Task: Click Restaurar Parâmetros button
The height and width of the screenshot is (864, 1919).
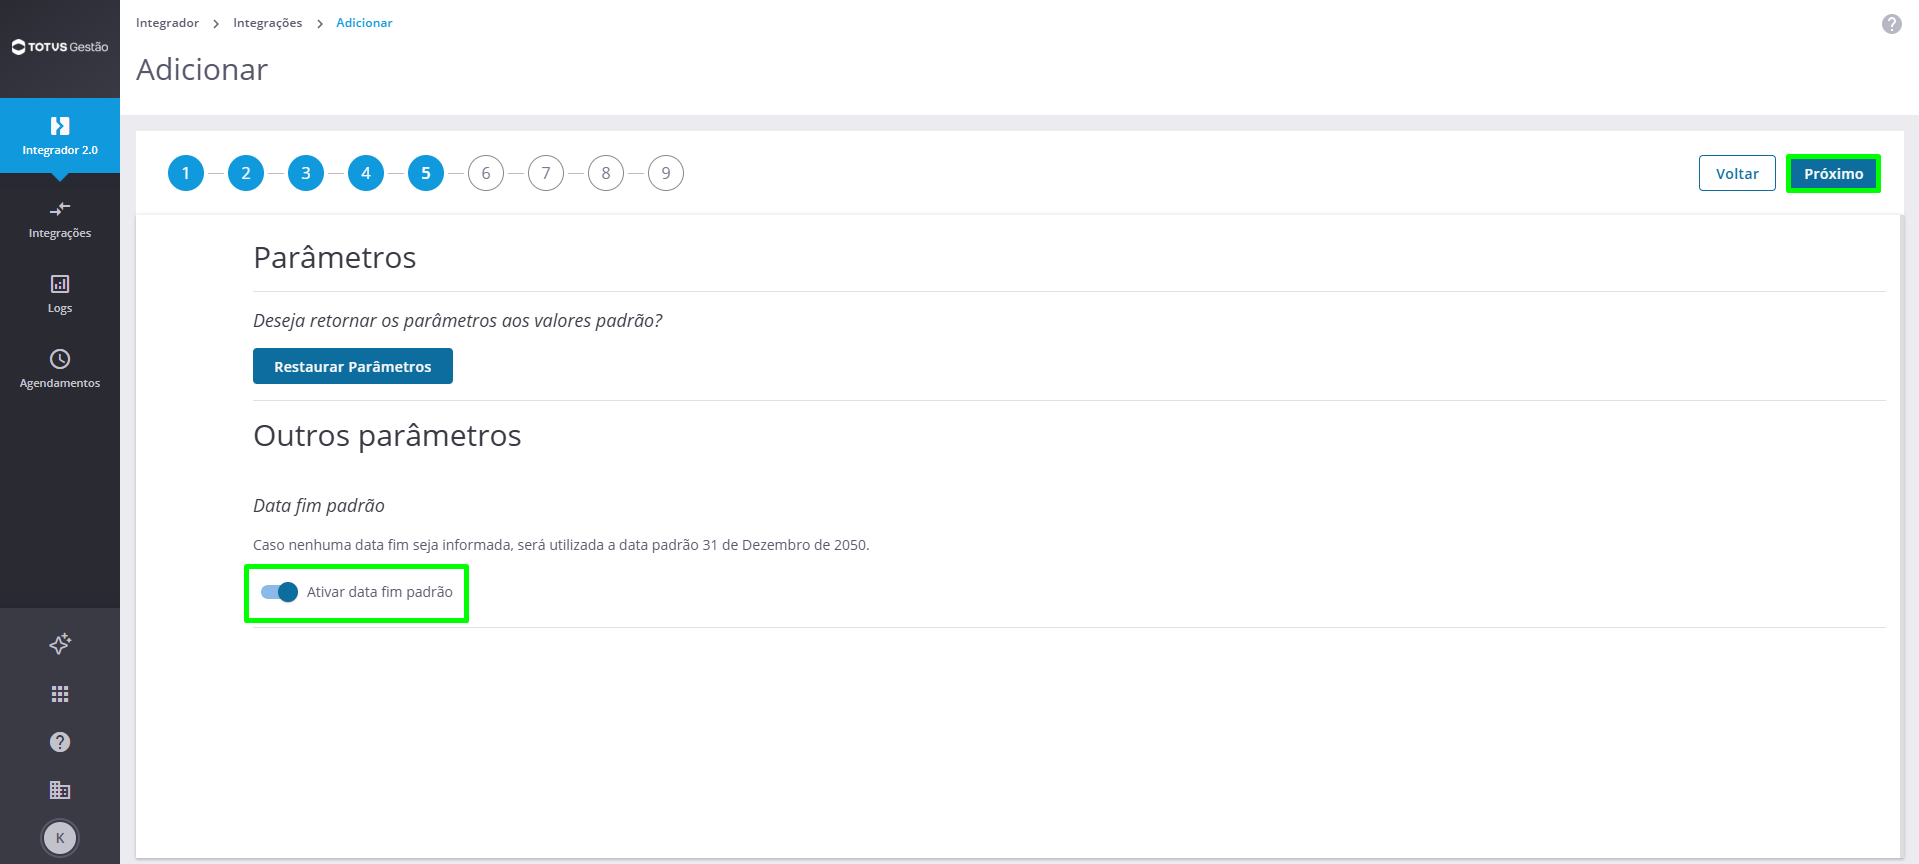Action: point(353,366)
